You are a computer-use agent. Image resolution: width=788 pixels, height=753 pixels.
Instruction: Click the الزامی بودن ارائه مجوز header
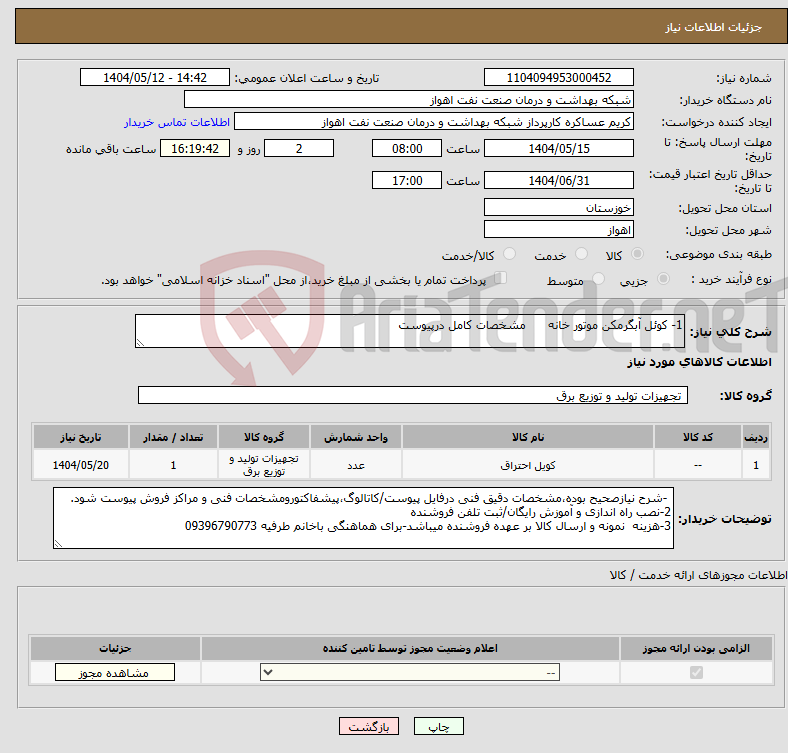696,648
